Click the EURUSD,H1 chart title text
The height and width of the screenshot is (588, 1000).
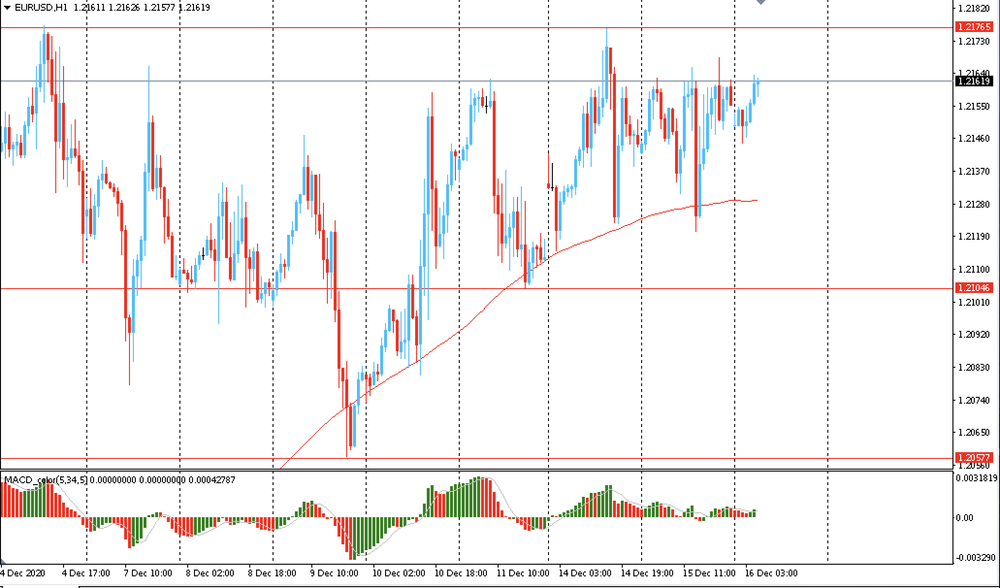(x=41, y=8)
